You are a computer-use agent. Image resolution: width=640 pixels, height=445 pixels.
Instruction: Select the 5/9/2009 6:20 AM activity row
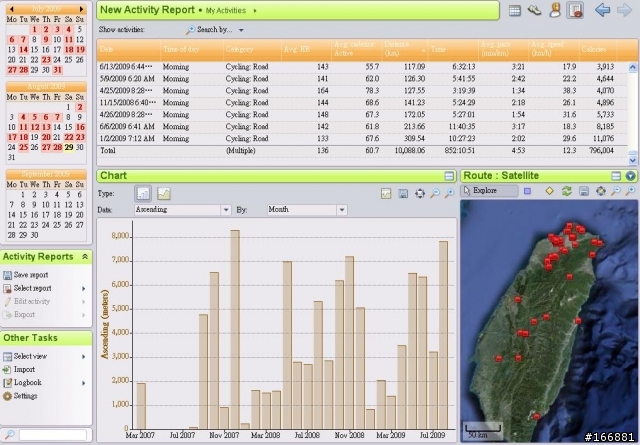click(x=362, y=78)
